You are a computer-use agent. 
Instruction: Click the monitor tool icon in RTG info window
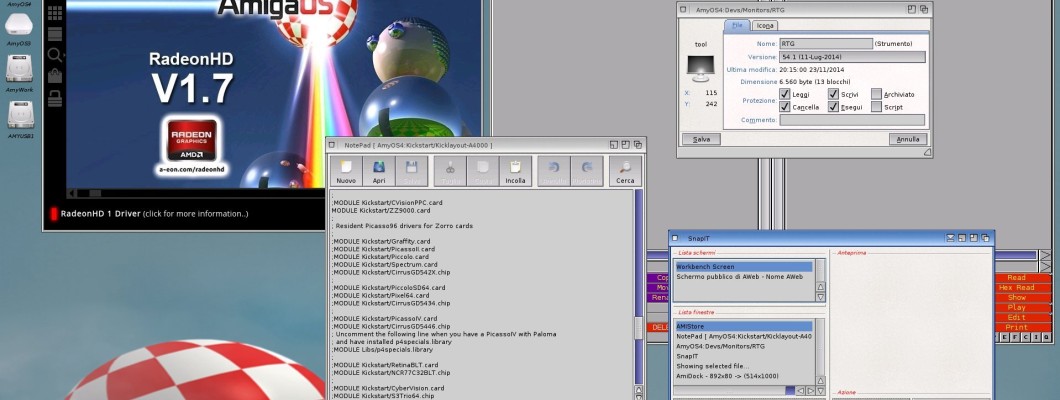click(700, 68)
